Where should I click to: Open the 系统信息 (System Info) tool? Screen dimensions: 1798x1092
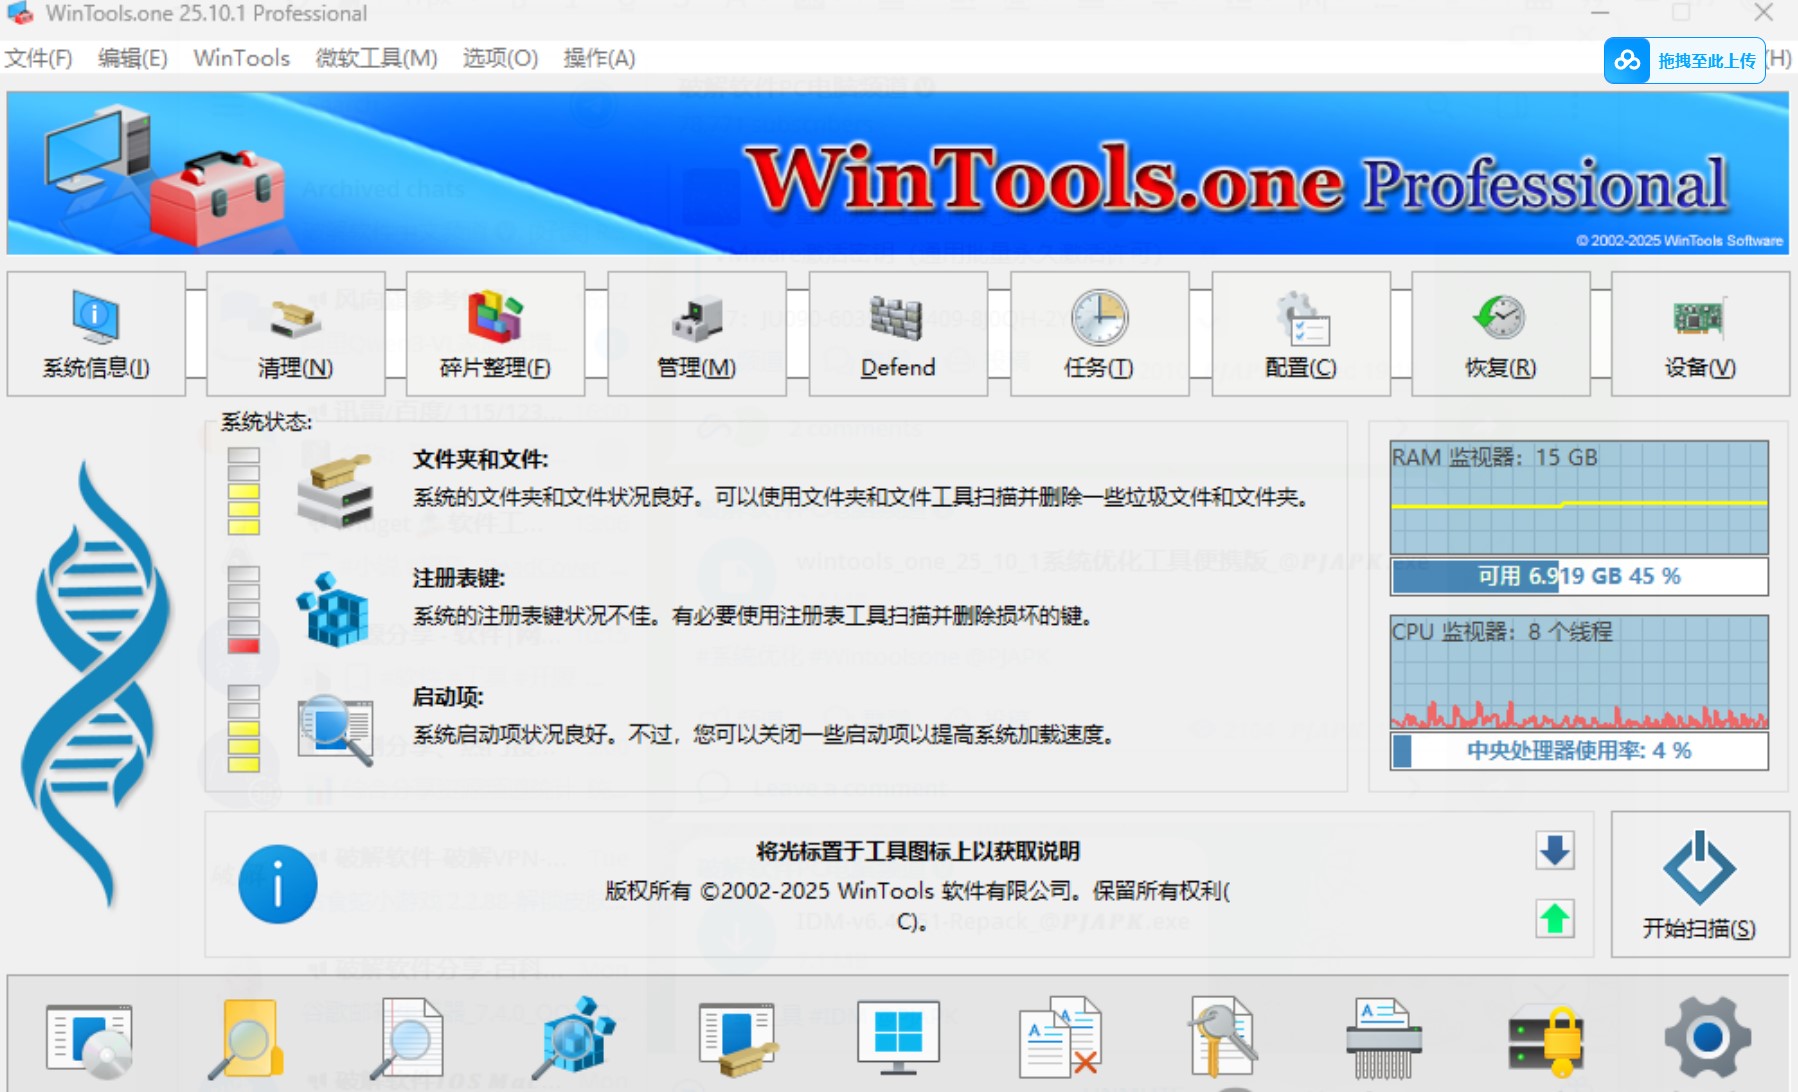[x=96, y=335]
